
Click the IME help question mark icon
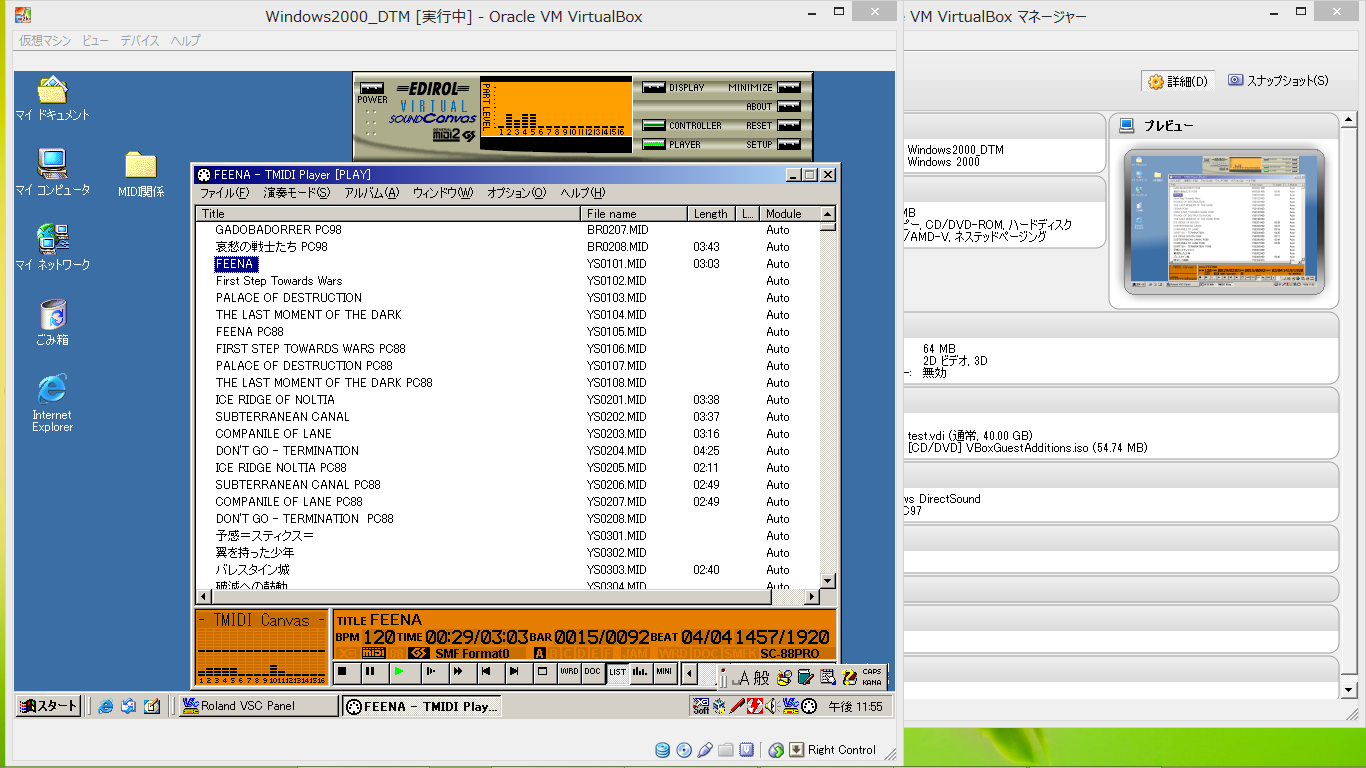click(x=850, y=677)
